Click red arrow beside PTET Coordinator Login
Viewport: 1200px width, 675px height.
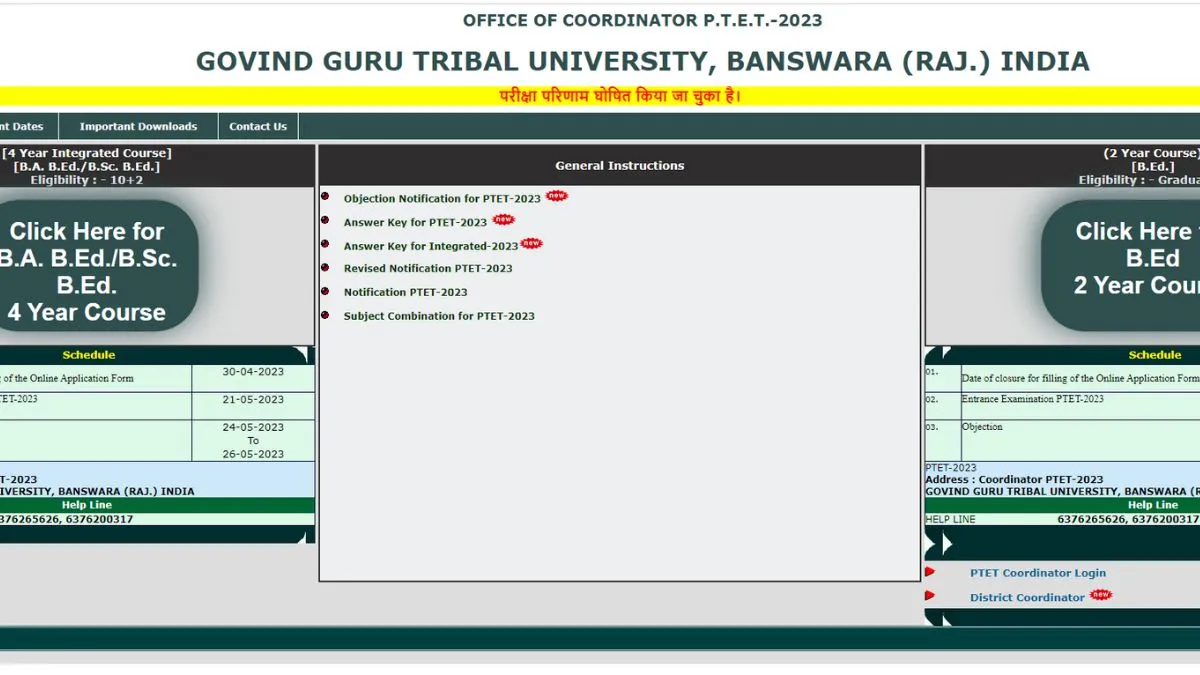(930, 572)
